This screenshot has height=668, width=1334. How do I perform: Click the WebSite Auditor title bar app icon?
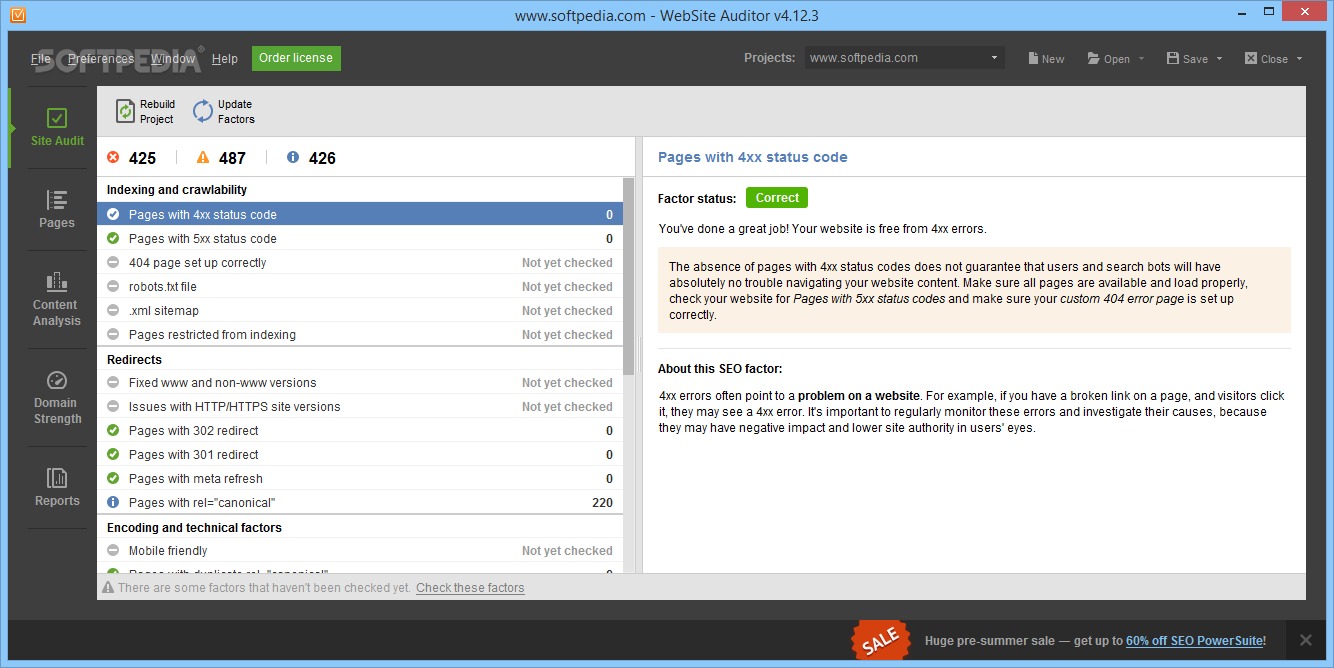pyautogui.click(x=17, y=15)
